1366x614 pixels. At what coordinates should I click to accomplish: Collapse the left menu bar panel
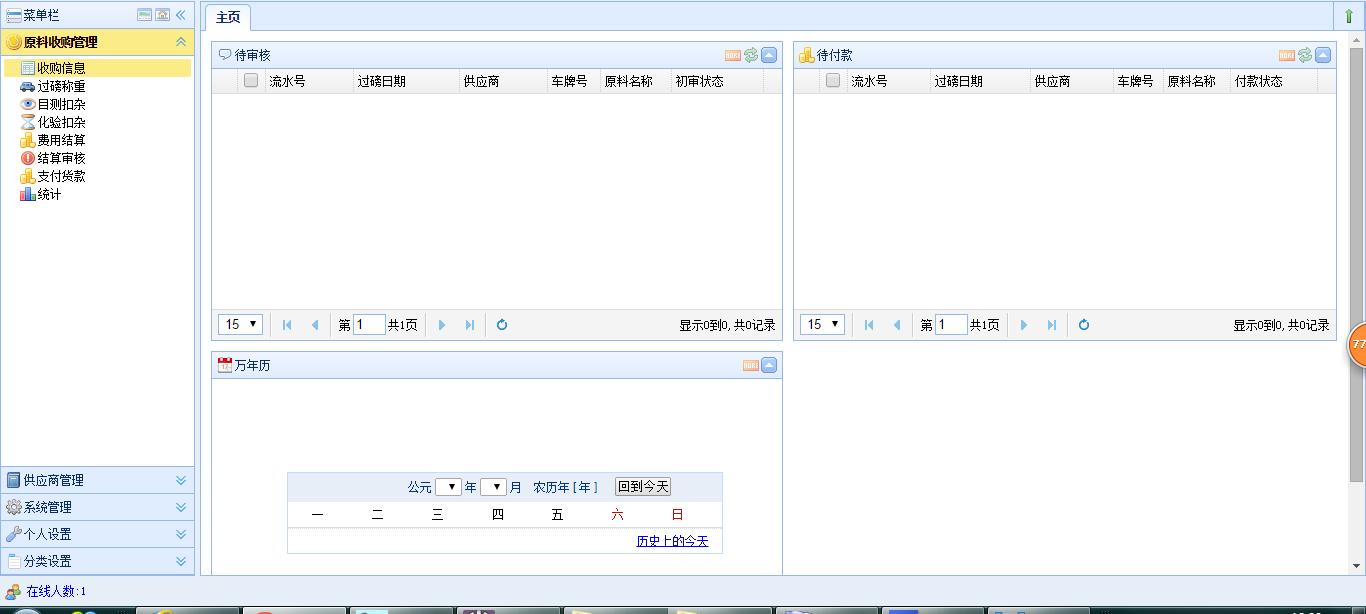tap(180, 15)
